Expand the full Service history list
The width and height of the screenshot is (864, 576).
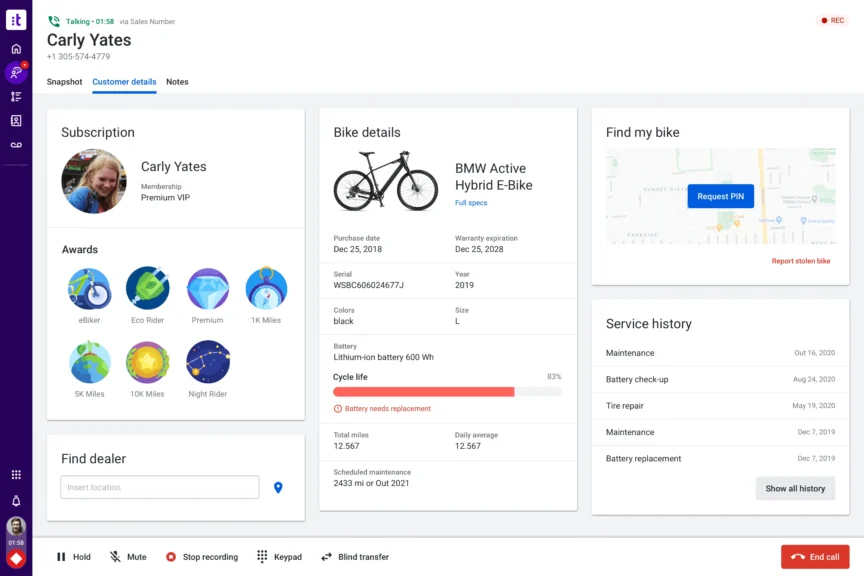coord(795,488)
